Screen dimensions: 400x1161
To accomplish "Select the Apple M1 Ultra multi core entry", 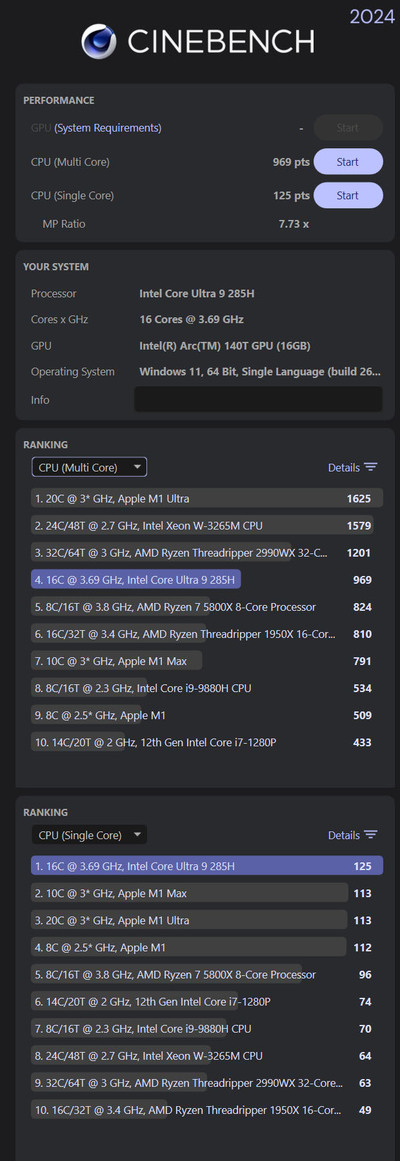I will point(207,498).
